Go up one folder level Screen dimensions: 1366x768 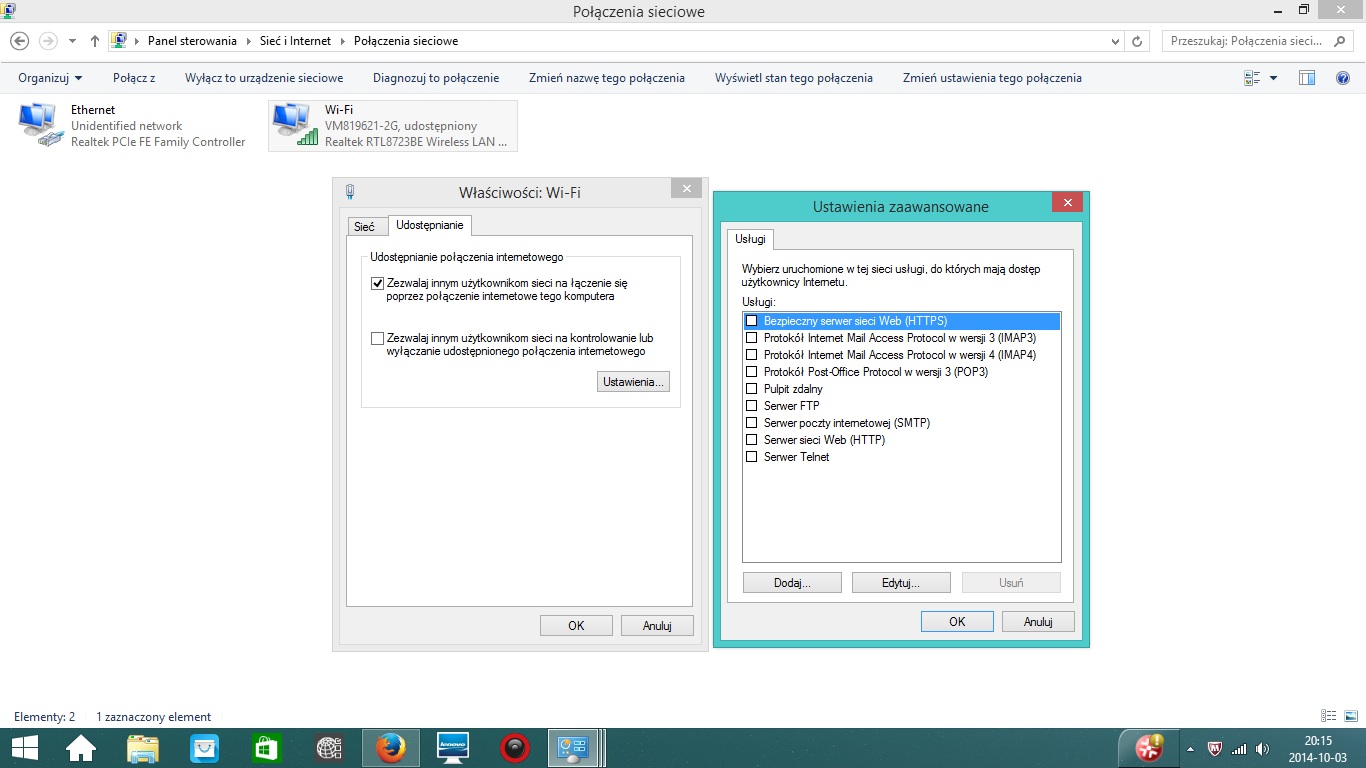coord(95,41)
